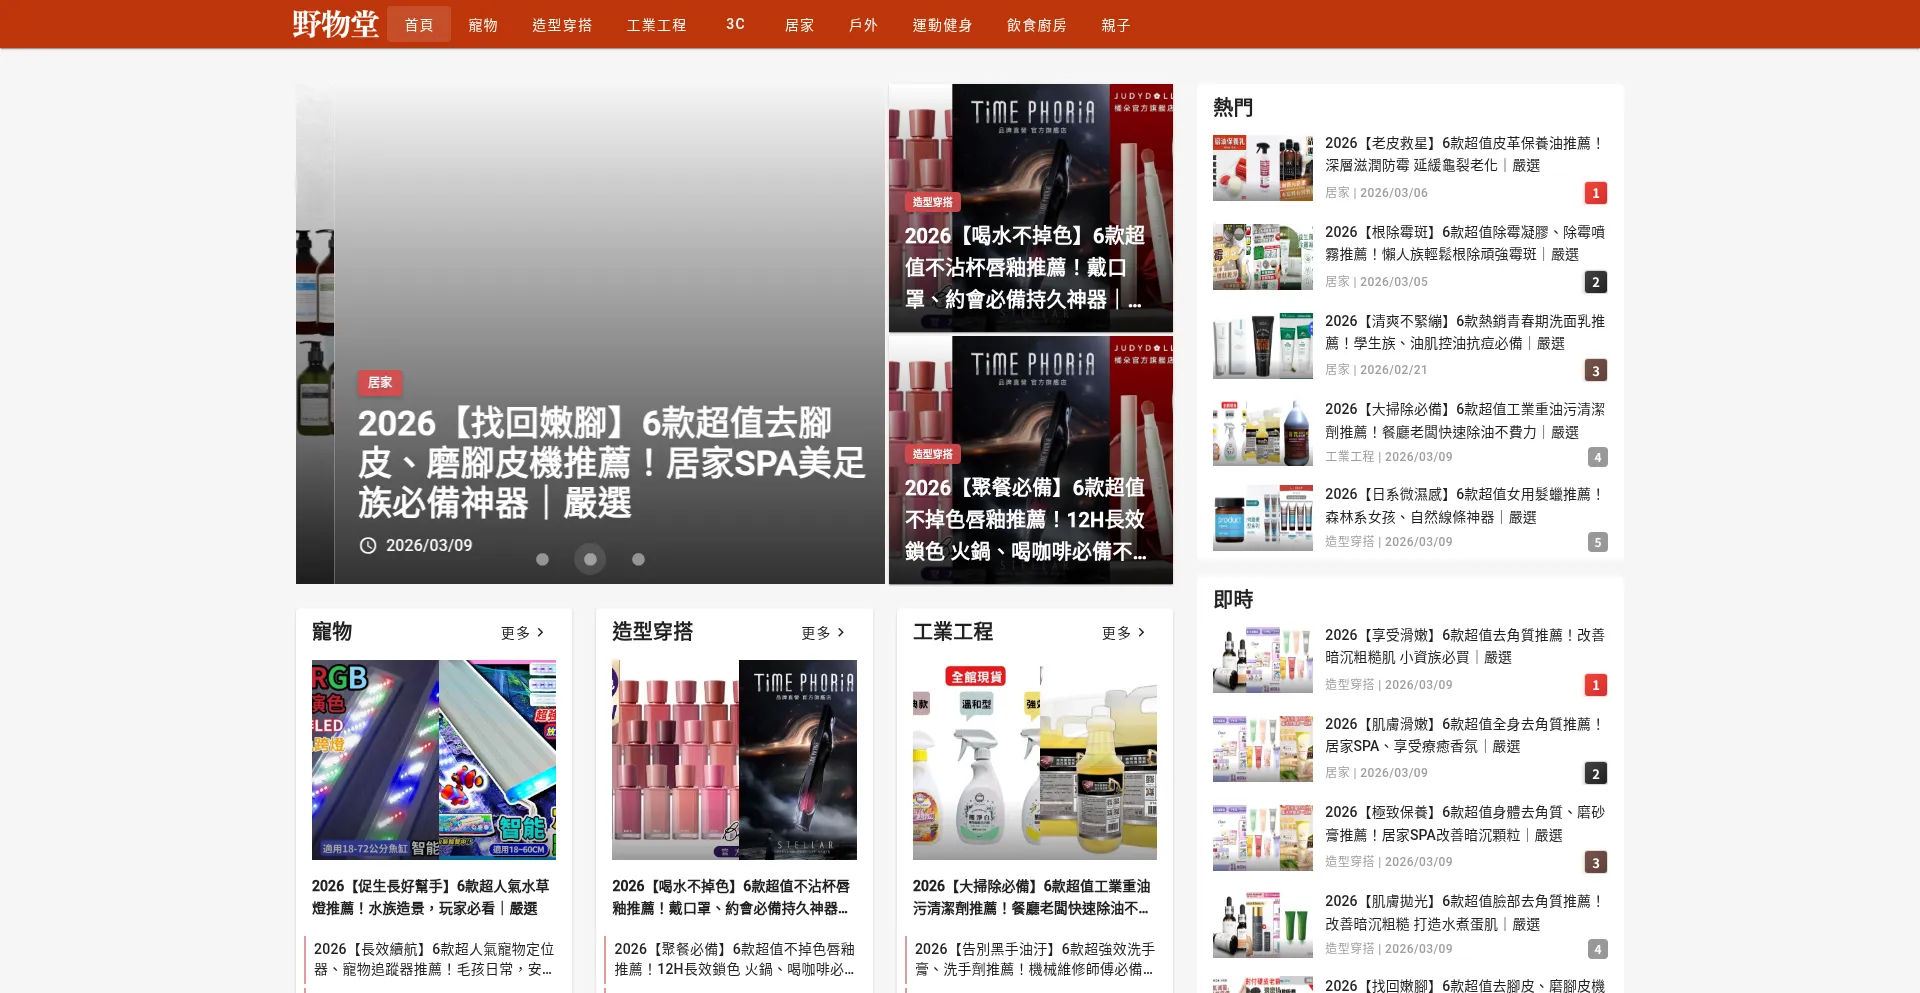1920x993 pixels.
Task: Click the 工業工程 section heading
Action: point(953,632)
